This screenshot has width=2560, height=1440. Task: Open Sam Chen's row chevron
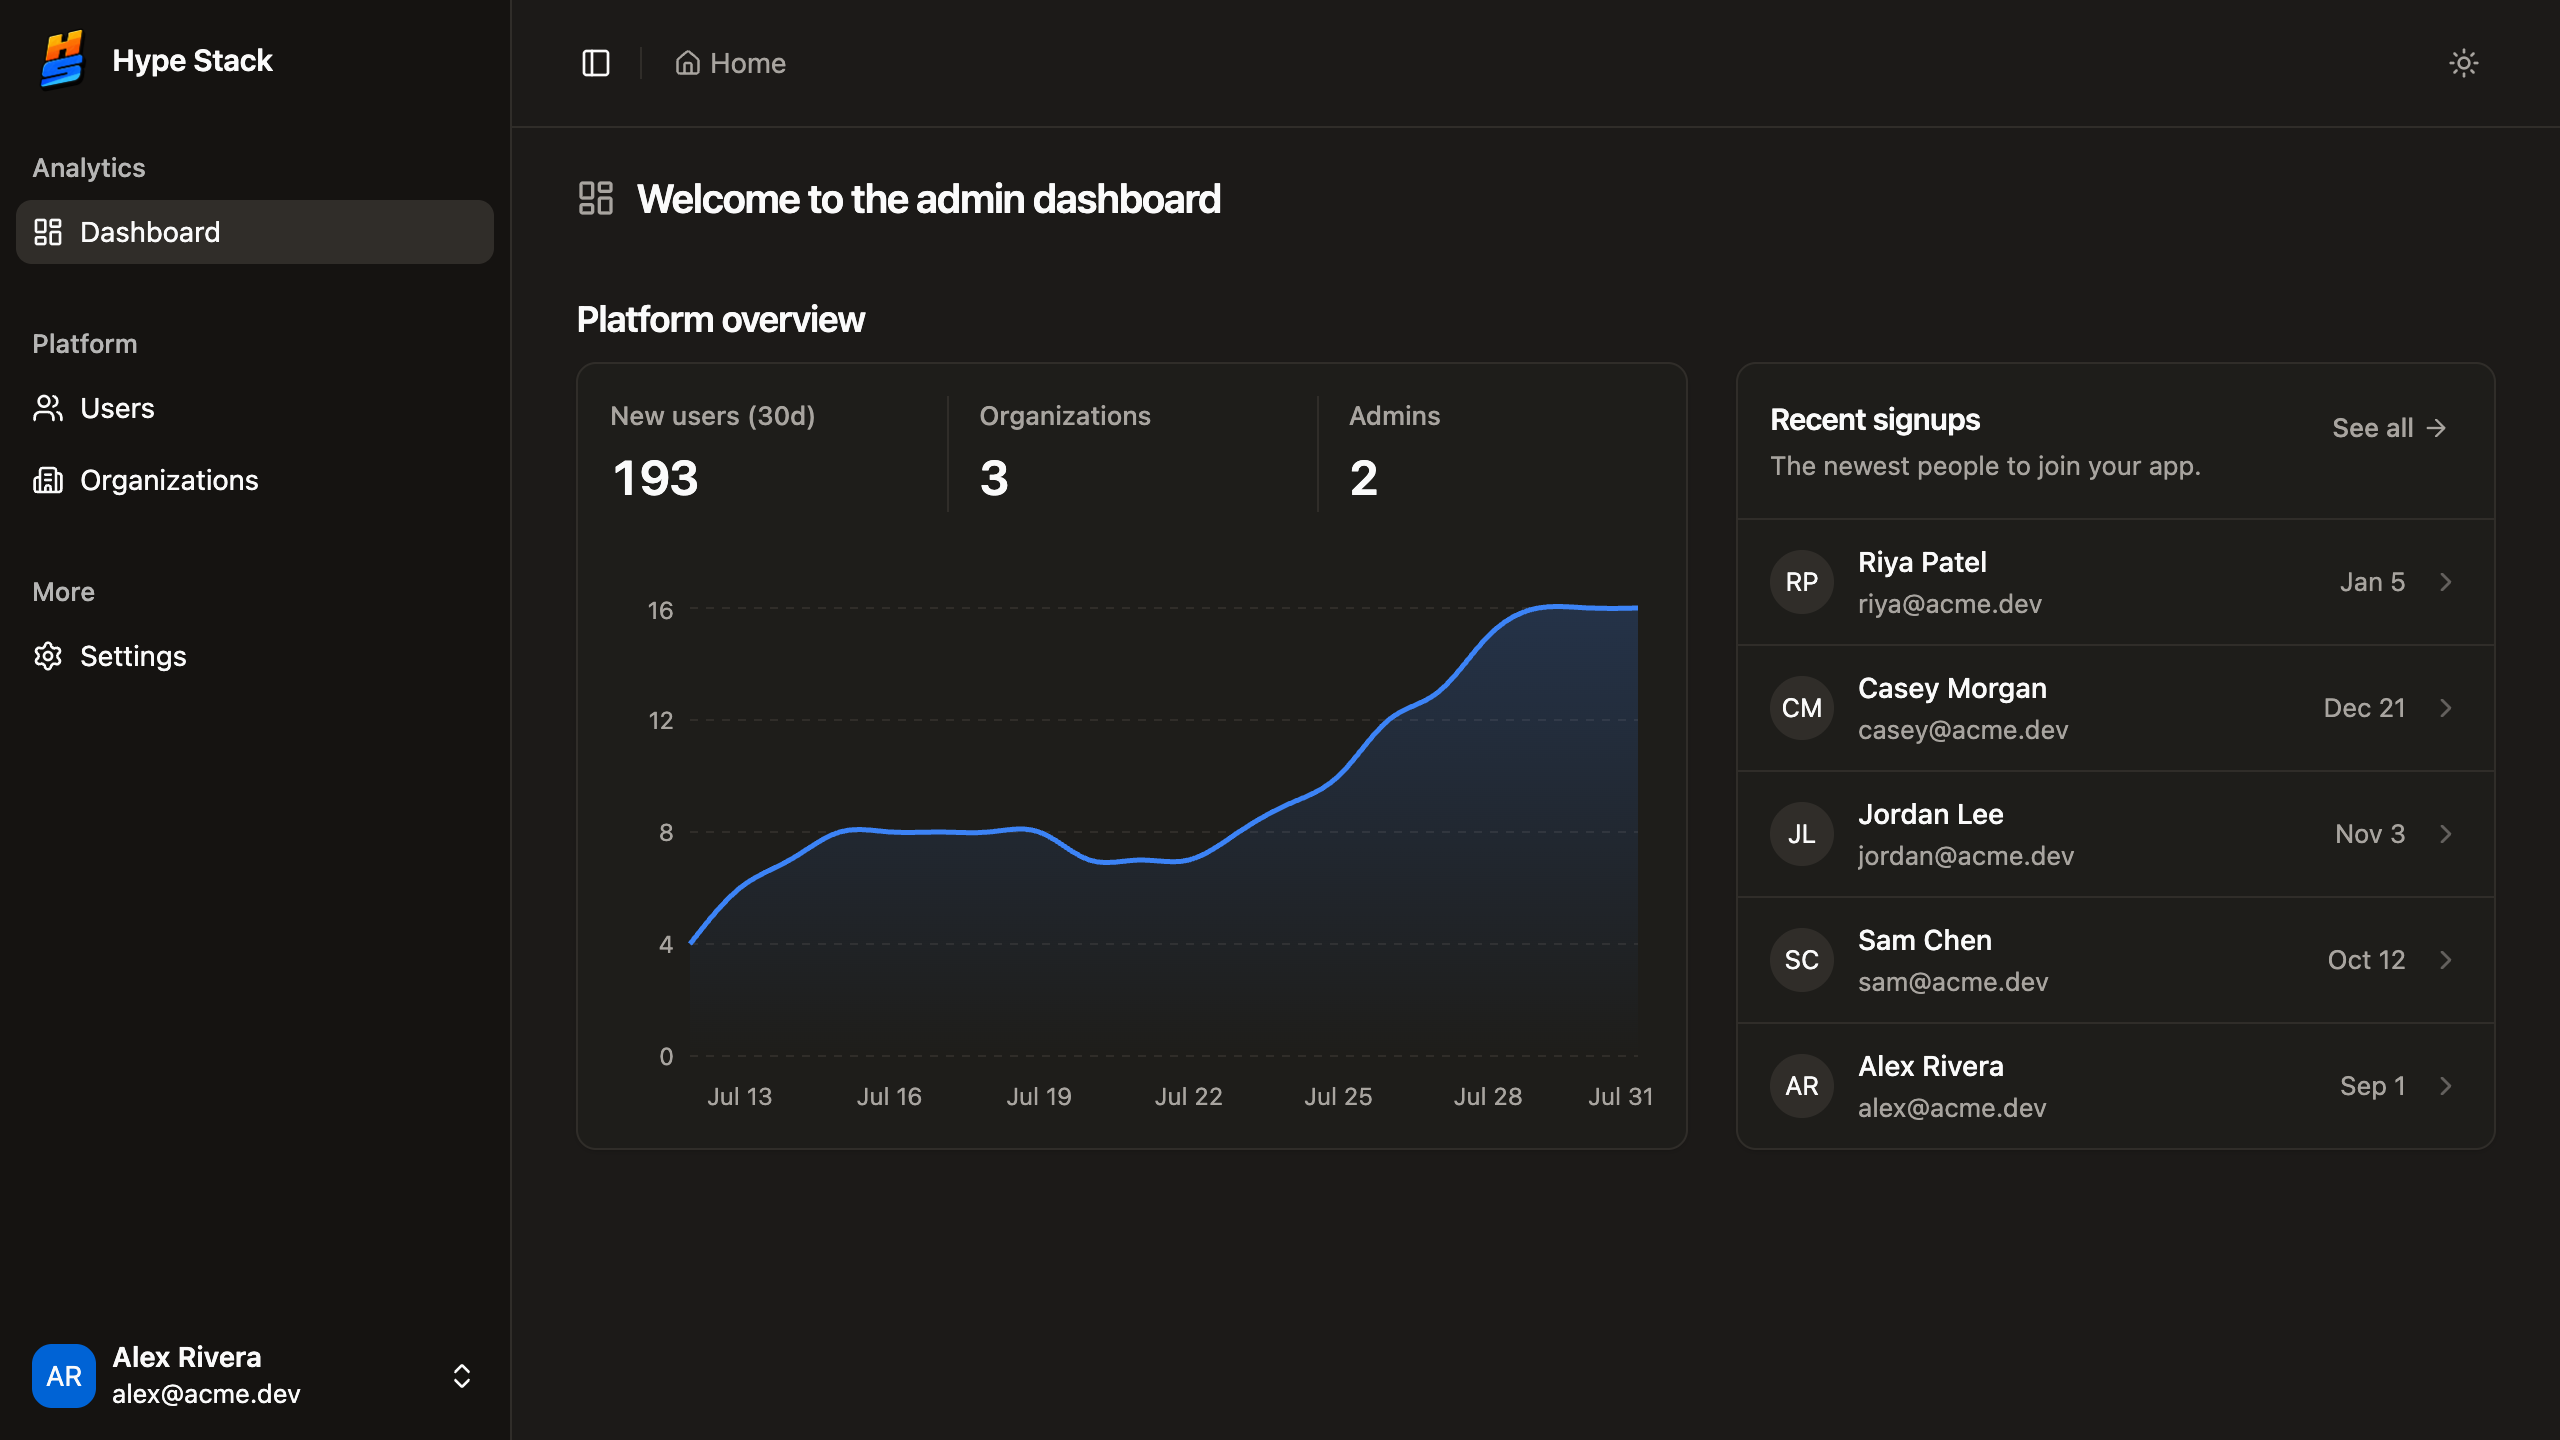(x=2446, y=960)
